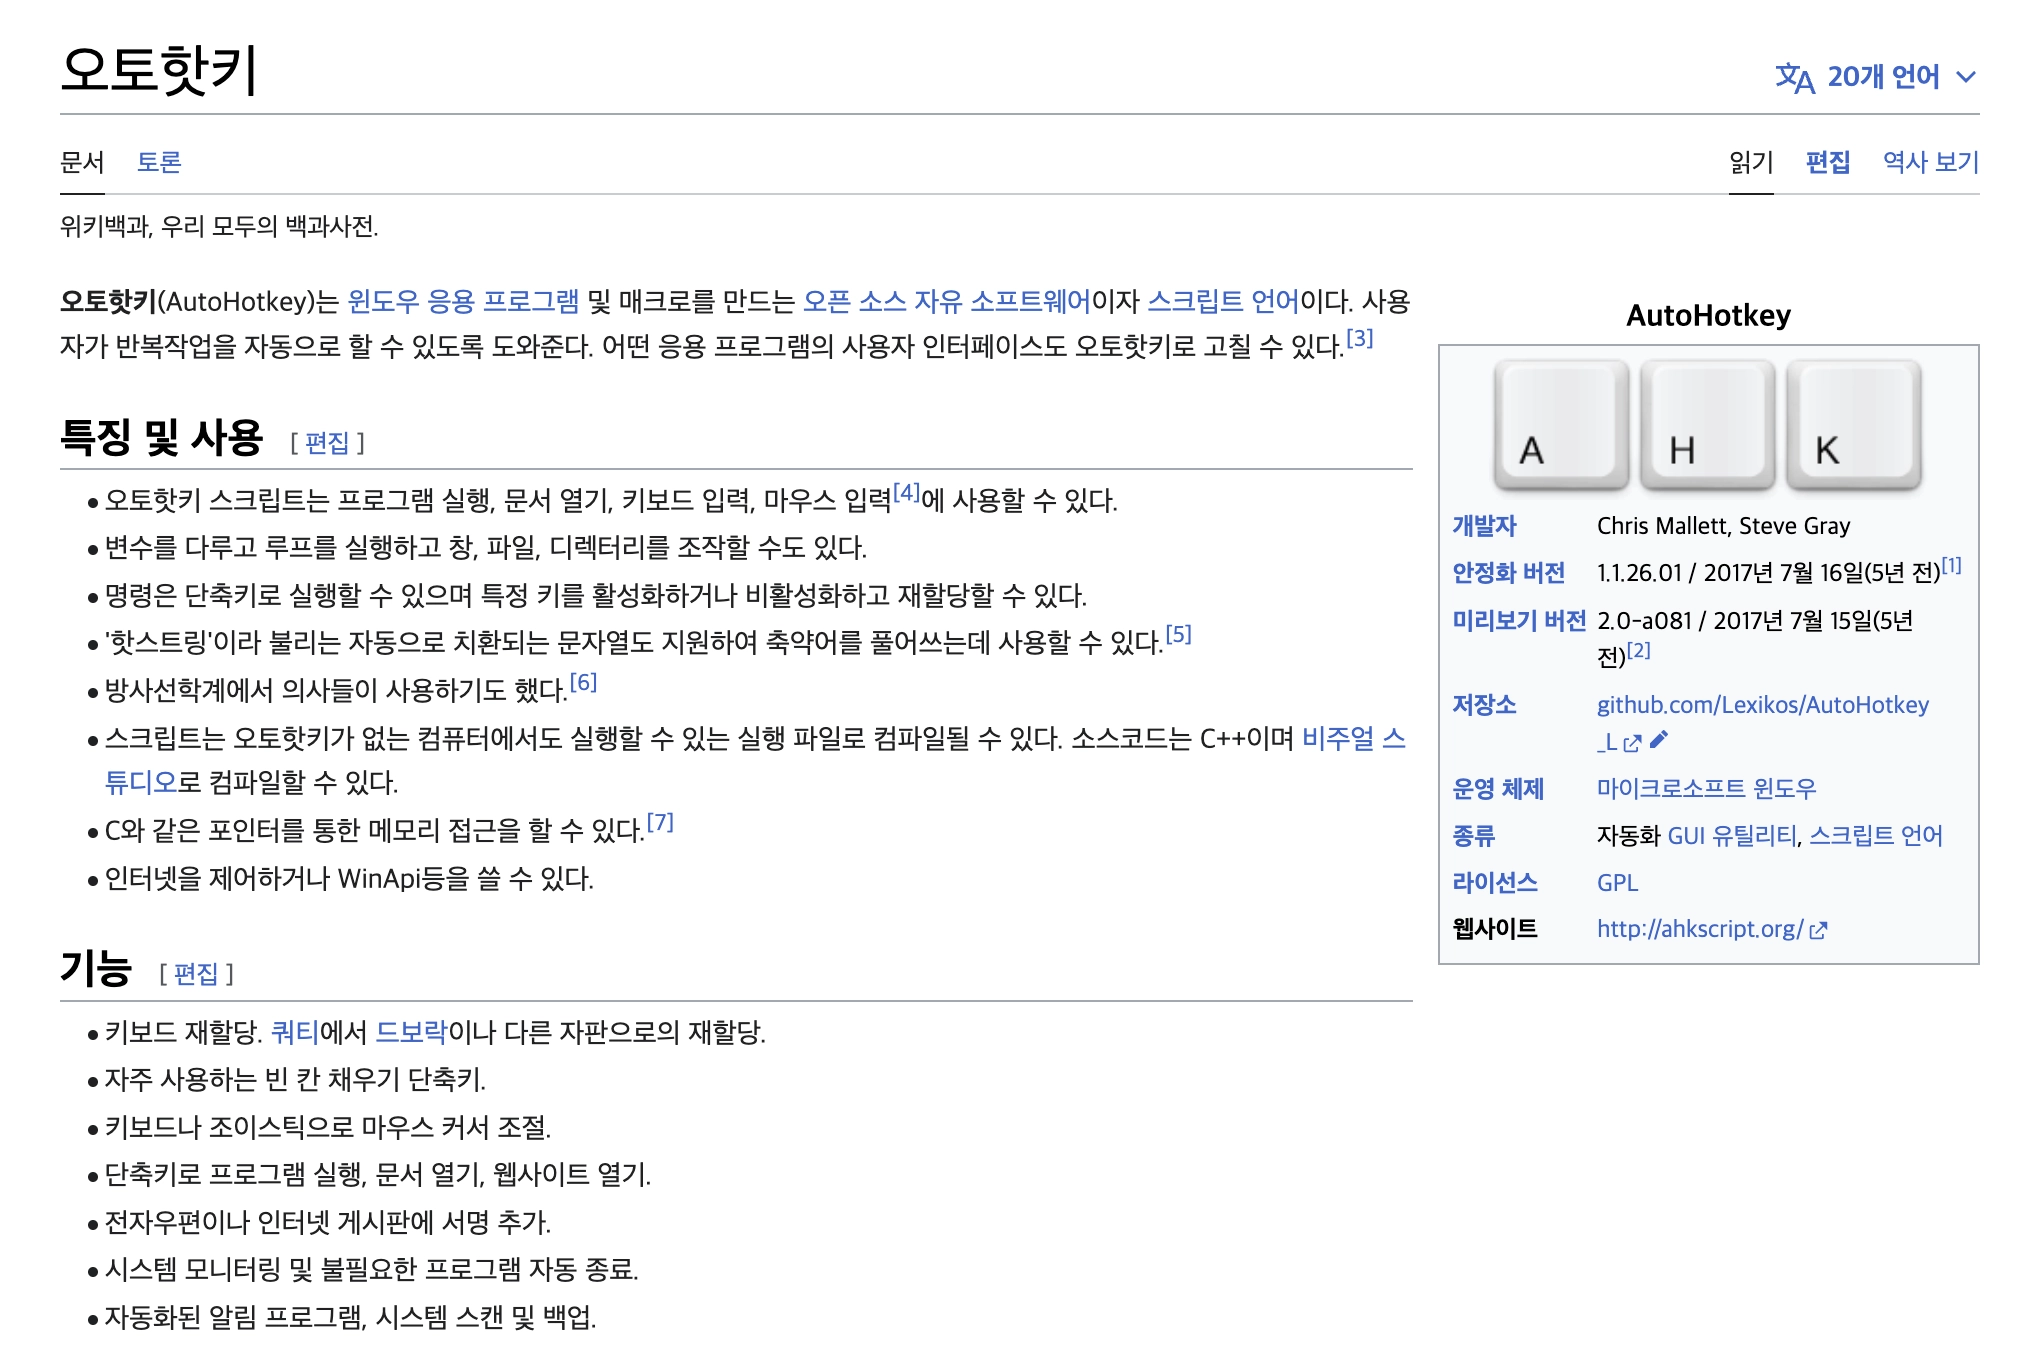This screenshot has width=2018, height=1372.
Task: Click the language translation icon
Action: [1794, 78]
